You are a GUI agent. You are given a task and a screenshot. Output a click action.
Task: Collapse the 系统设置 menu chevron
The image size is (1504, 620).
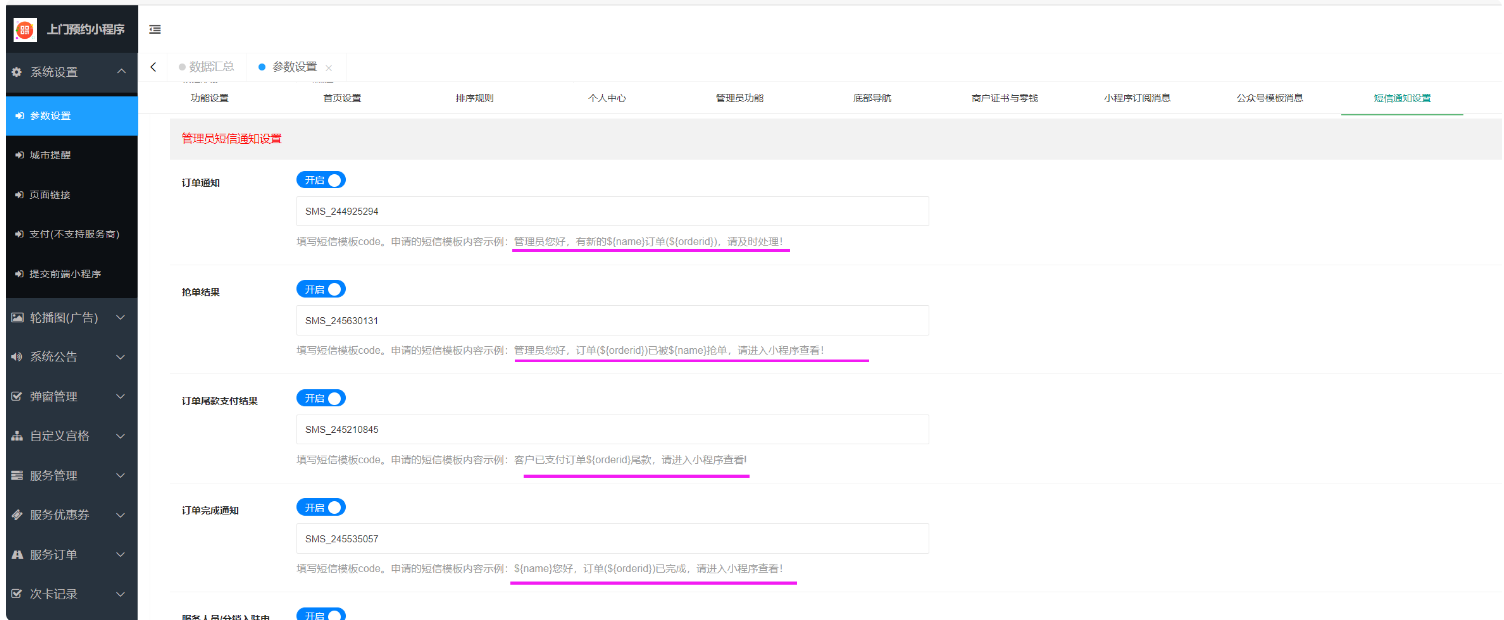tap(121, 72)
